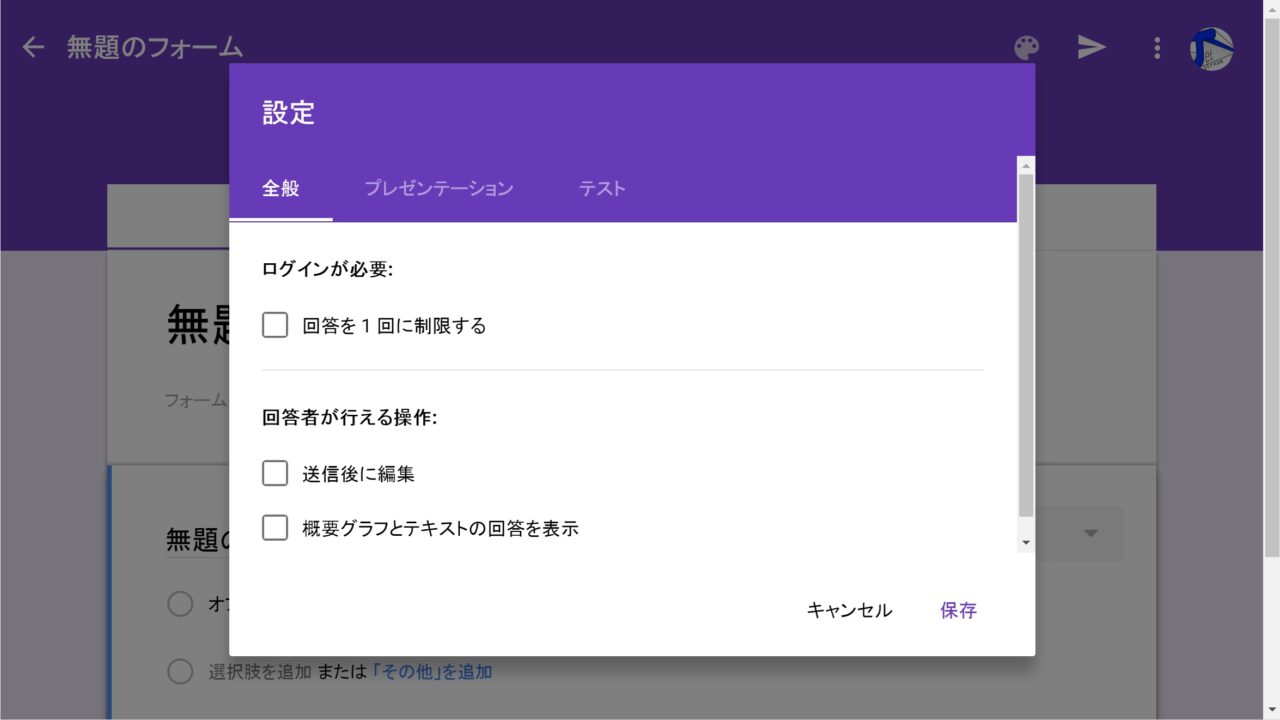
Task: Click the 無題のフォーム title in header
Action: [x=155, y=47]
